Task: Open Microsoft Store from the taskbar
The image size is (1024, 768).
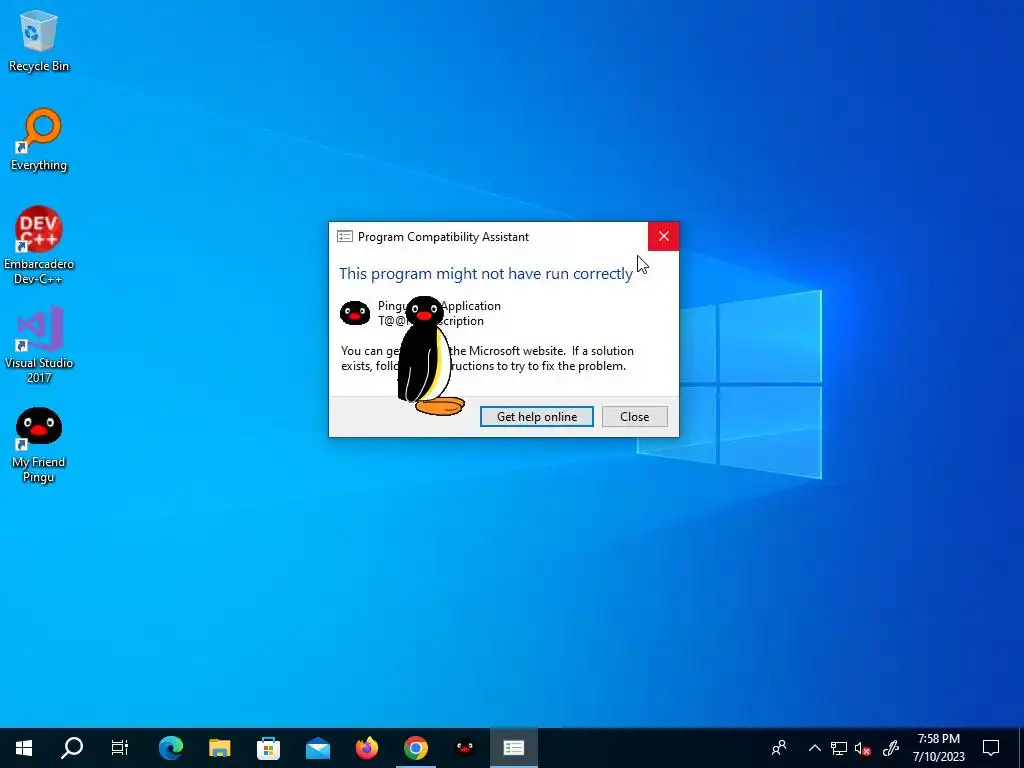Action: tap(268, 748)
